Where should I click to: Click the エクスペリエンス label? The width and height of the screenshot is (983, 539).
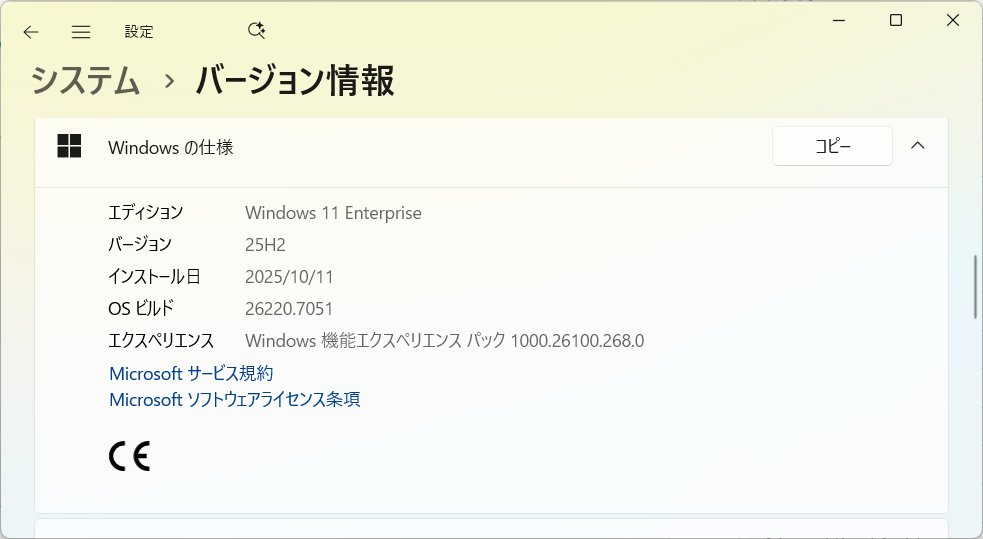point(161,340)
